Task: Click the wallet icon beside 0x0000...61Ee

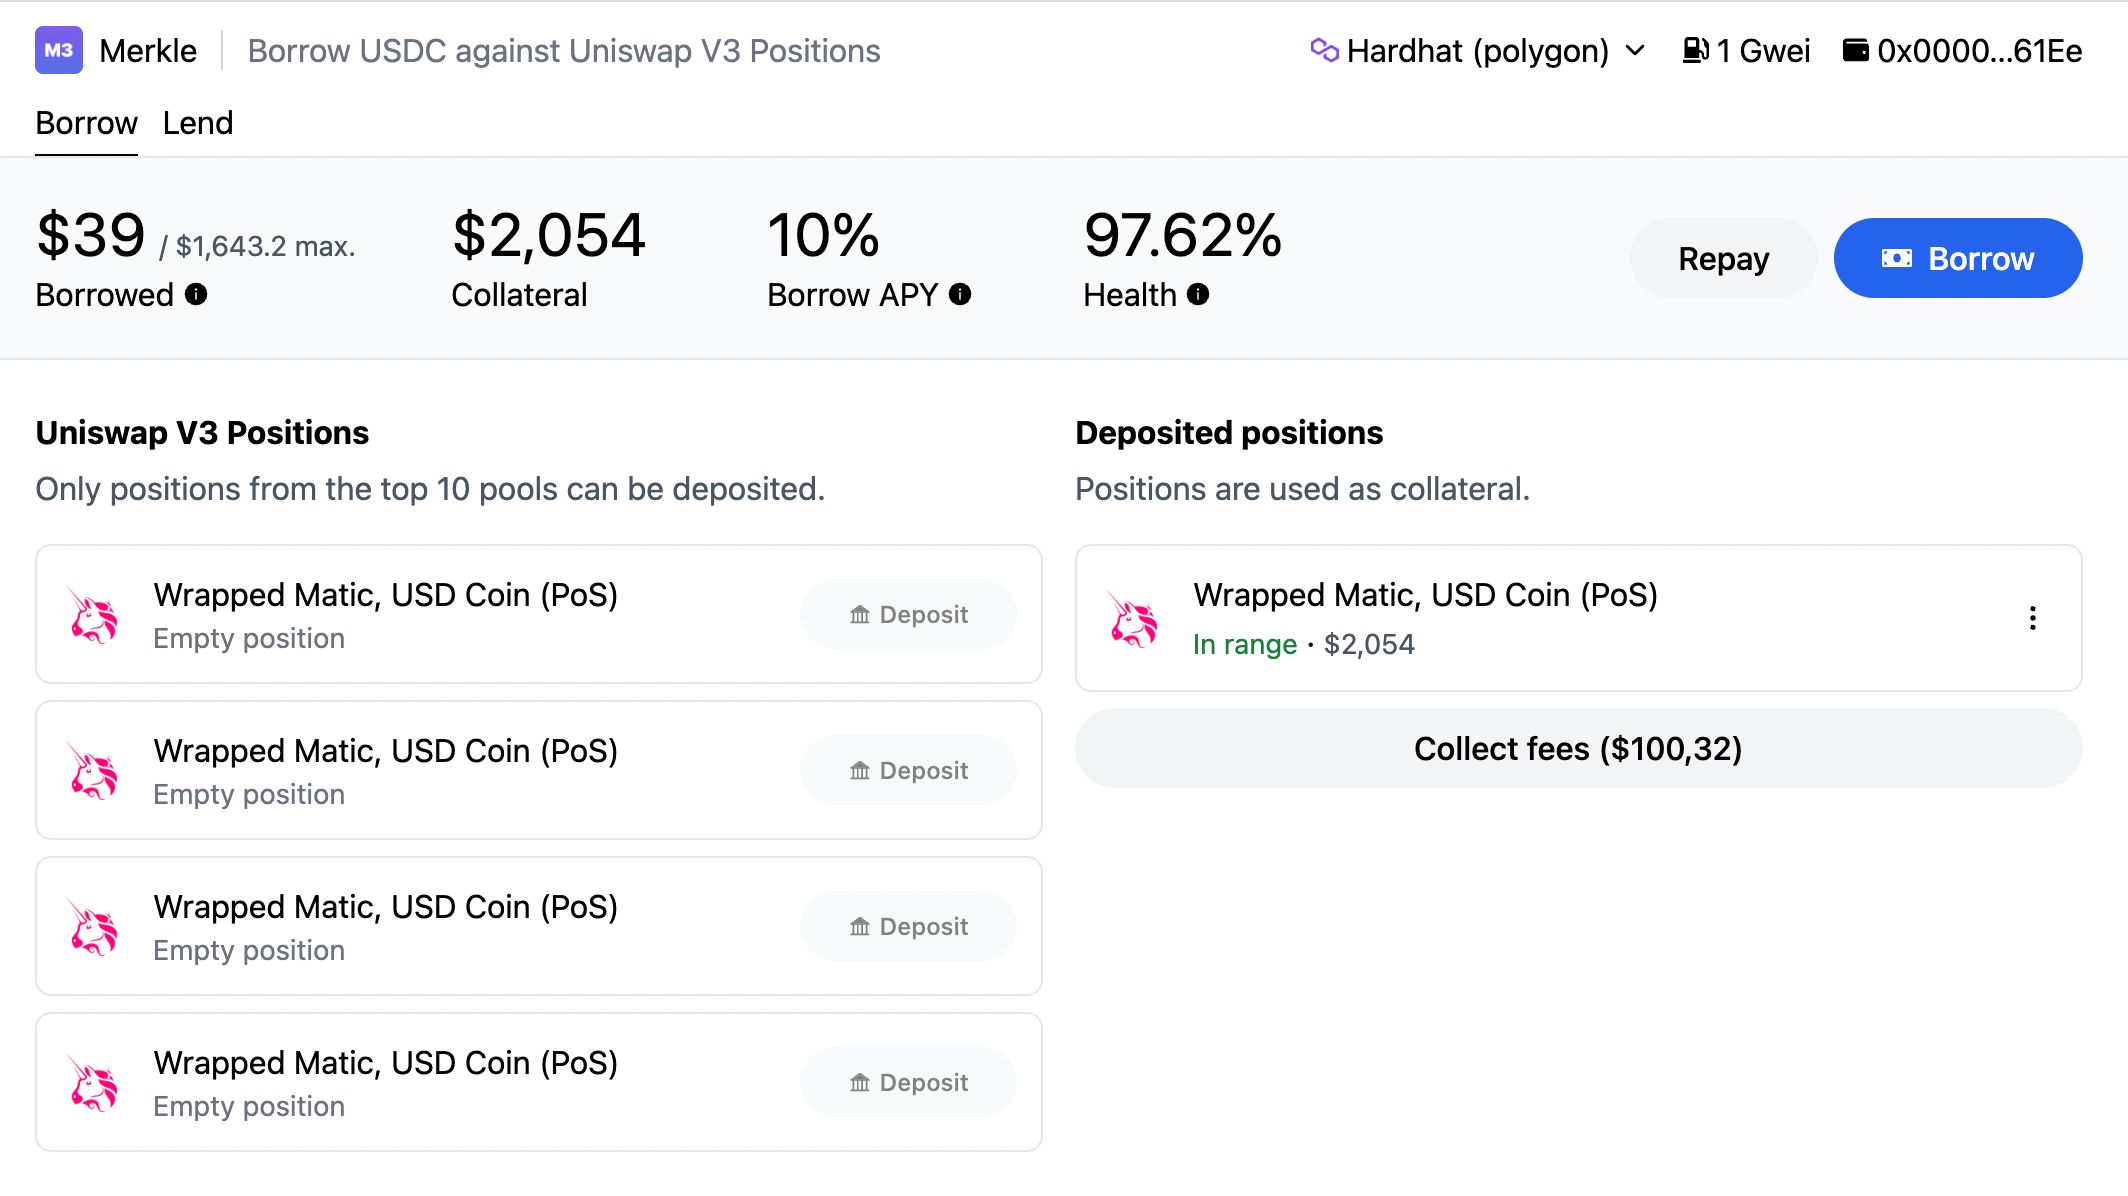Action: (x=1855, y=50)
